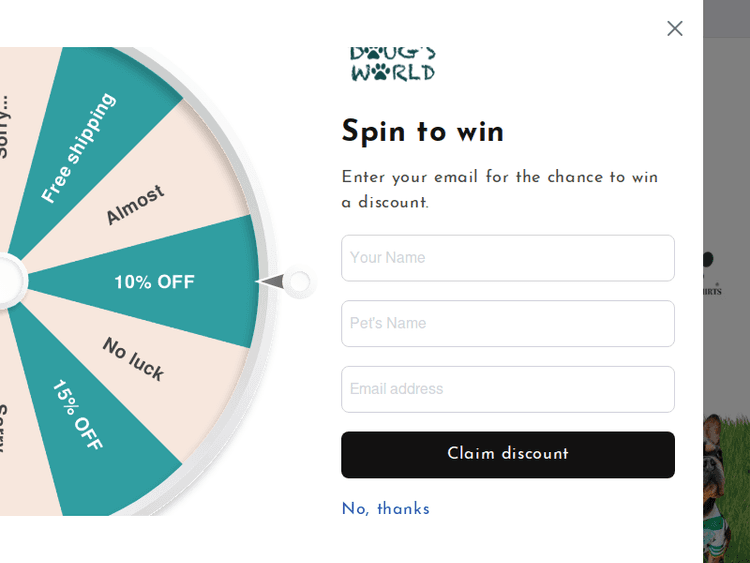Focus the Your Name input field
Viewport: 750px width, 563px height.
tap(508, 258)
